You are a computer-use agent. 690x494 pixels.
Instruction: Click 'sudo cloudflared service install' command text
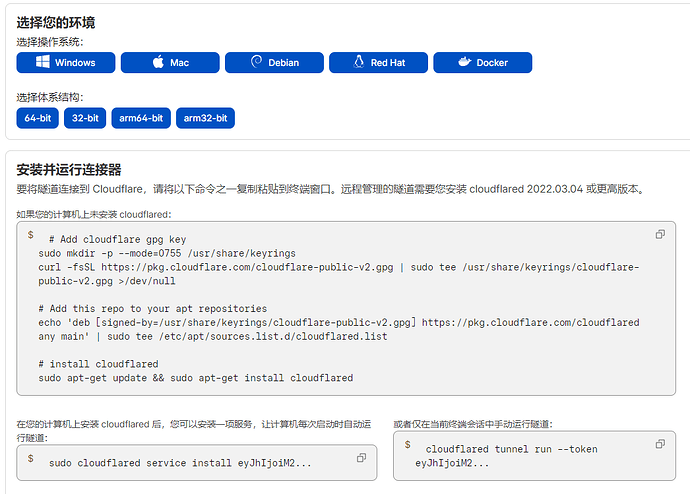click(x=180, y=463)
